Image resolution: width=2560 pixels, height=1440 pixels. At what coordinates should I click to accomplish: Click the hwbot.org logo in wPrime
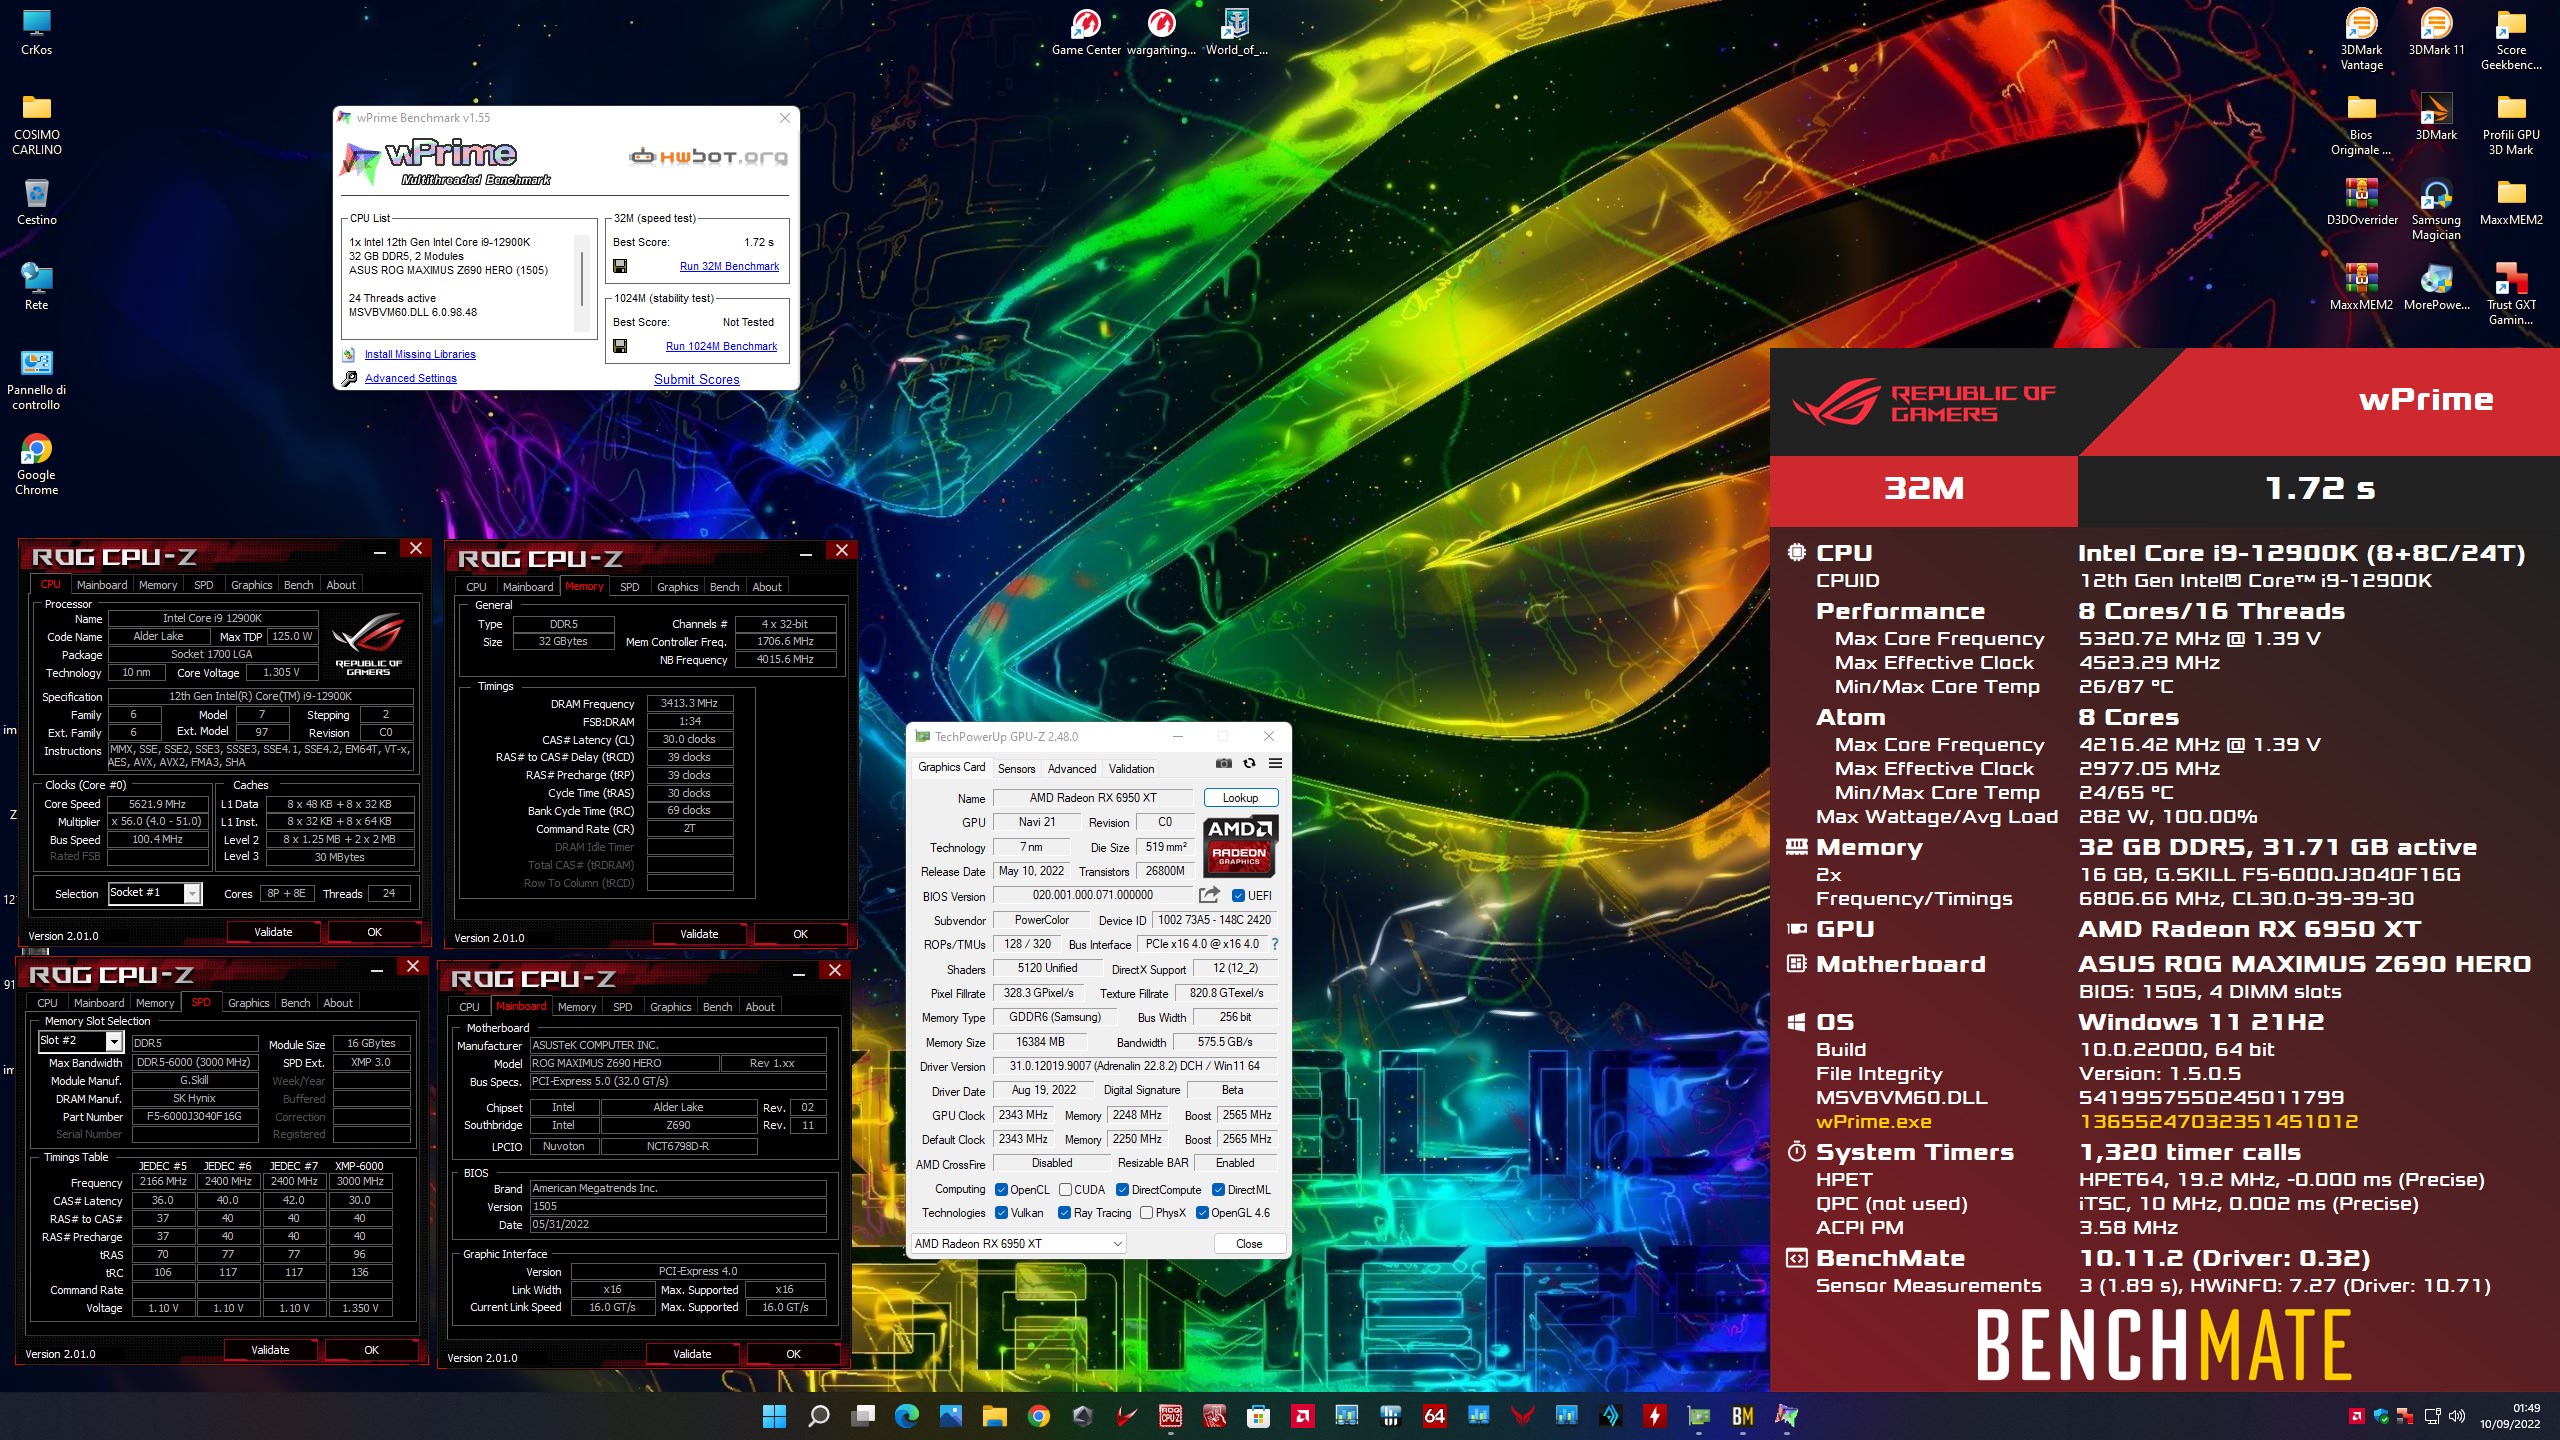[x=708, y=156]
